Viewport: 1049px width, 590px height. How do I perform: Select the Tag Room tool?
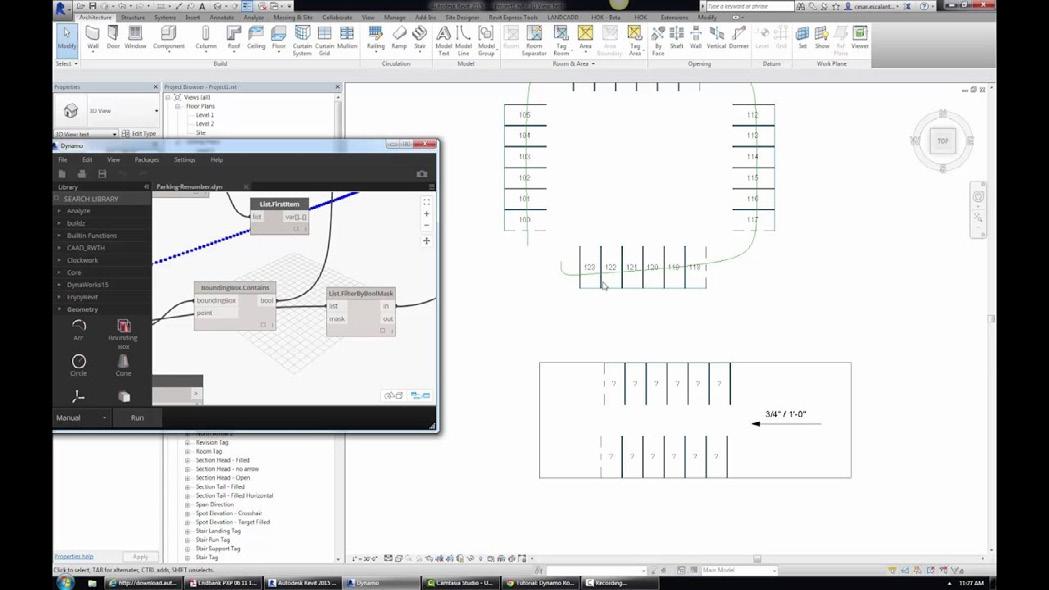pyautogui.click(x=561, y=41)
